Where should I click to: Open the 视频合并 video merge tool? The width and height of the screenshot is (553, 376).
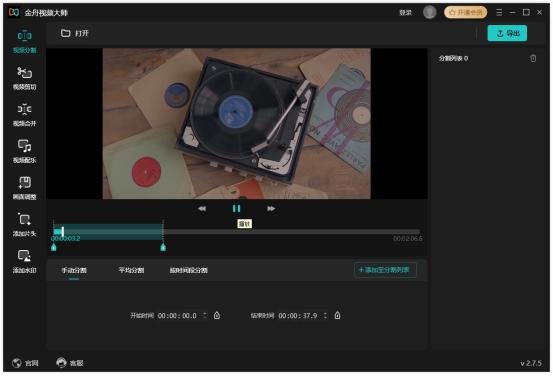24,115
